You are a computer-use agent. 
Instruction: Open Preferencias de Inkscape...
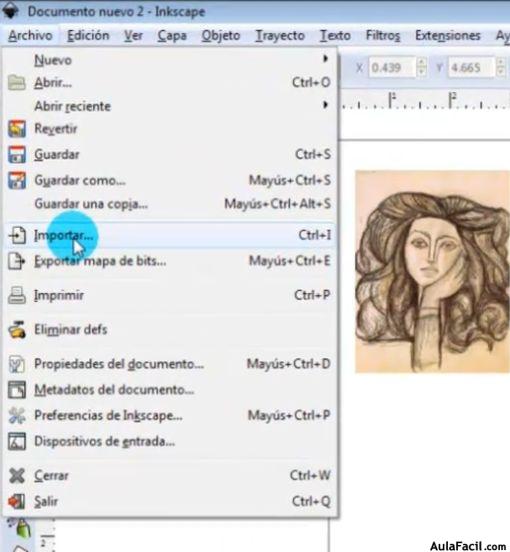170,415
